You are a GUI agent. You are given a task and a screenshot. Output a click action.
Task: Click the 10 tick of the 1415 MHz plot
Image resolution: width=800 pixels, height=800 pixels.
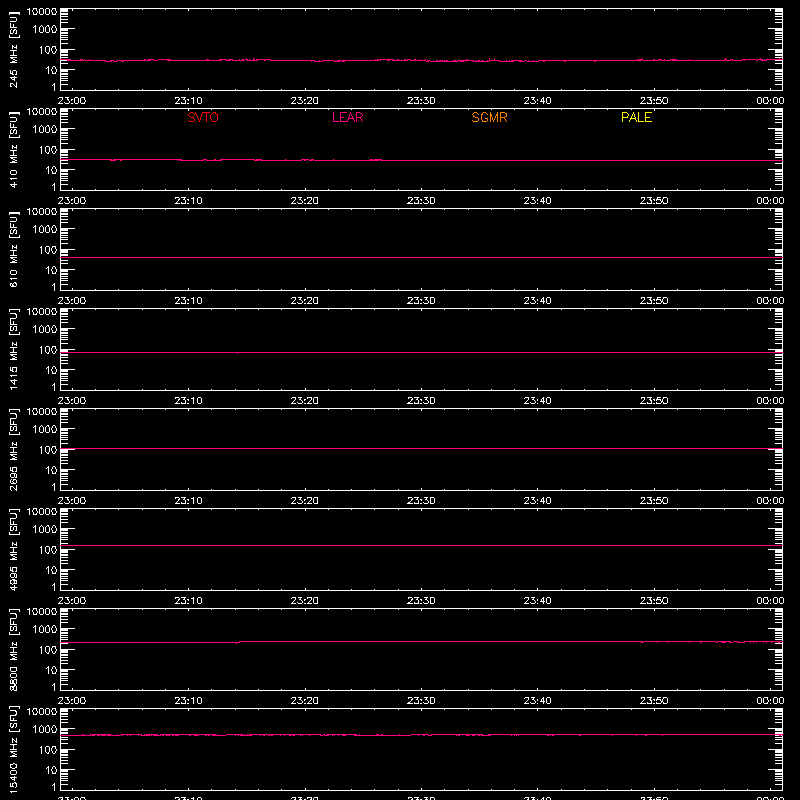click(x=52, y=370)
